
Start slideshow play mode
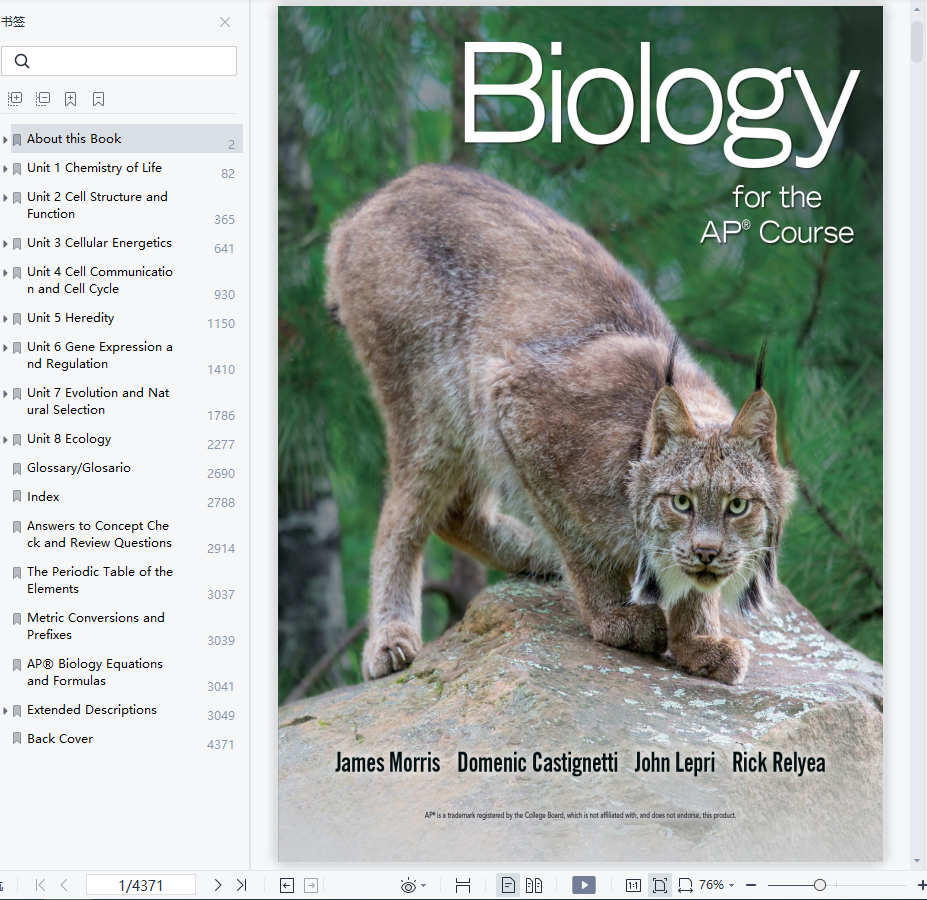click(584, 885)
